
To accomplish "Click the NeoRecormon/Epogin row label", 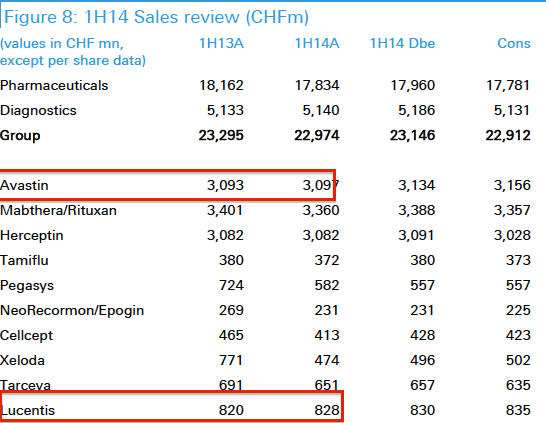I will tap(72, 311).
